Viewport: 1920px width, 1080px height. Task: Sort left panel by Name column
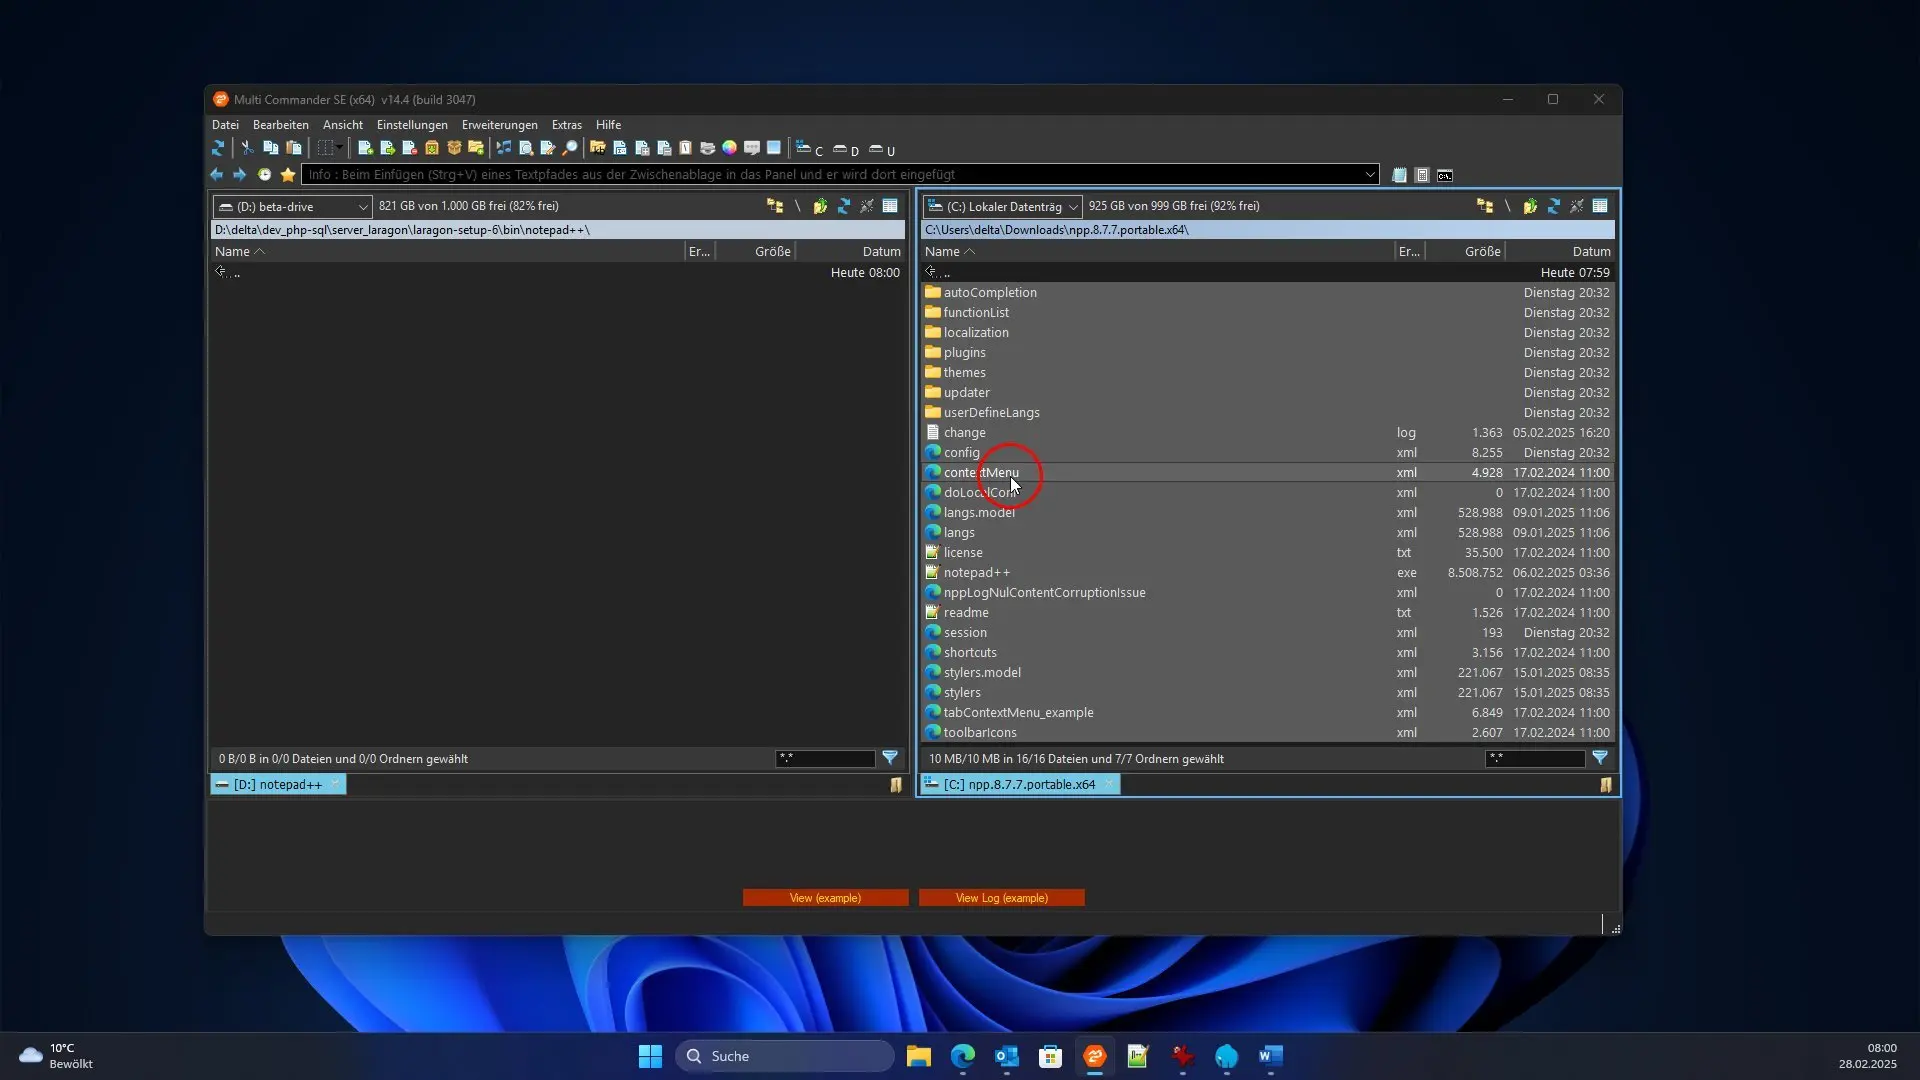click(447, 252)
